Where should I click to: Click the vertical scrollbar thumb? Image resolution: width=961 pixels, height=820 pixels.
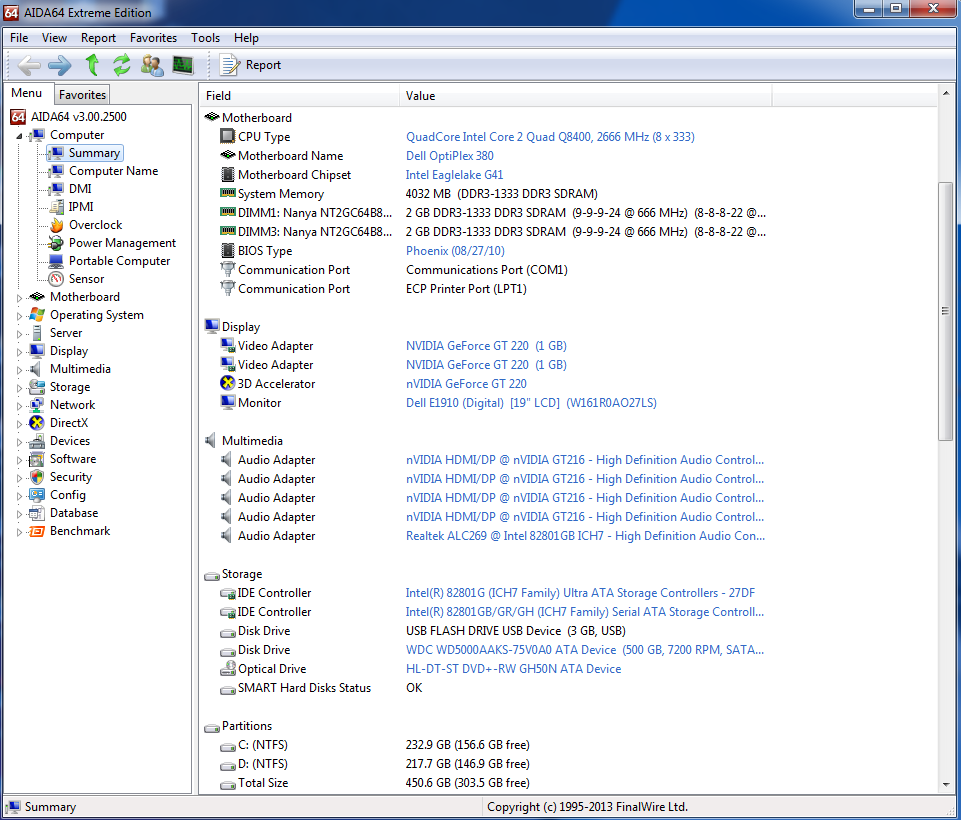pos(946,311)
